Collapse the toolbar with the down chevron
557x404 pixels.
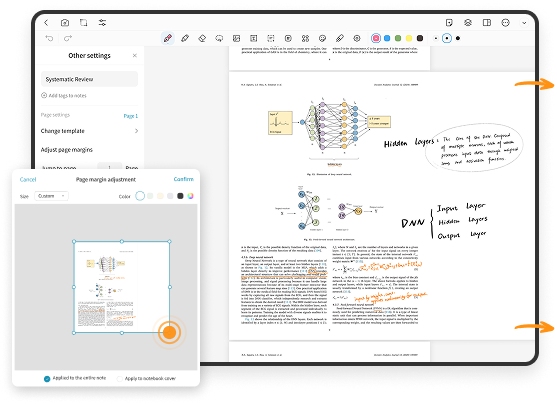pyautogui.click(x=524, y=23)
